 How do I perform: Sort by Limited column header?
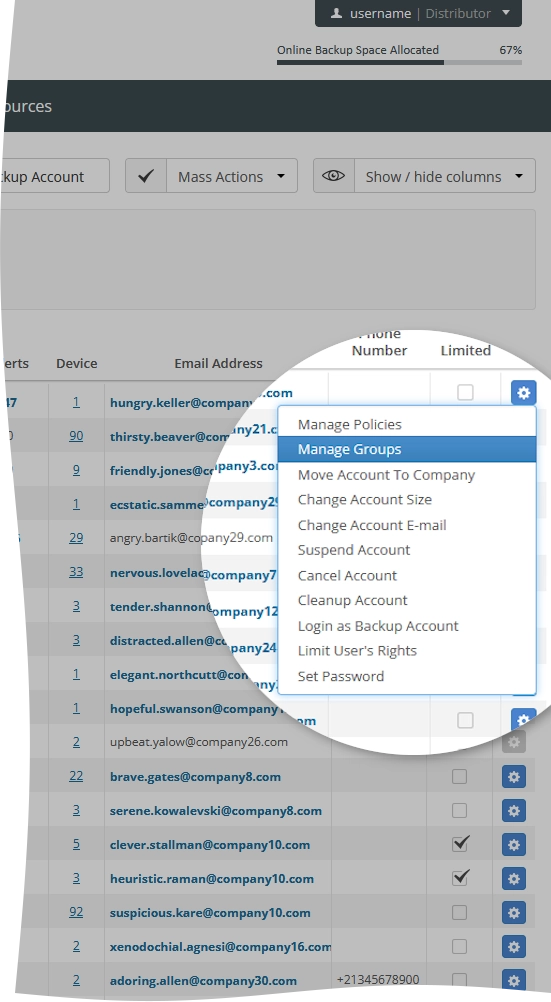pyautogui.click(x=465, y=350)
